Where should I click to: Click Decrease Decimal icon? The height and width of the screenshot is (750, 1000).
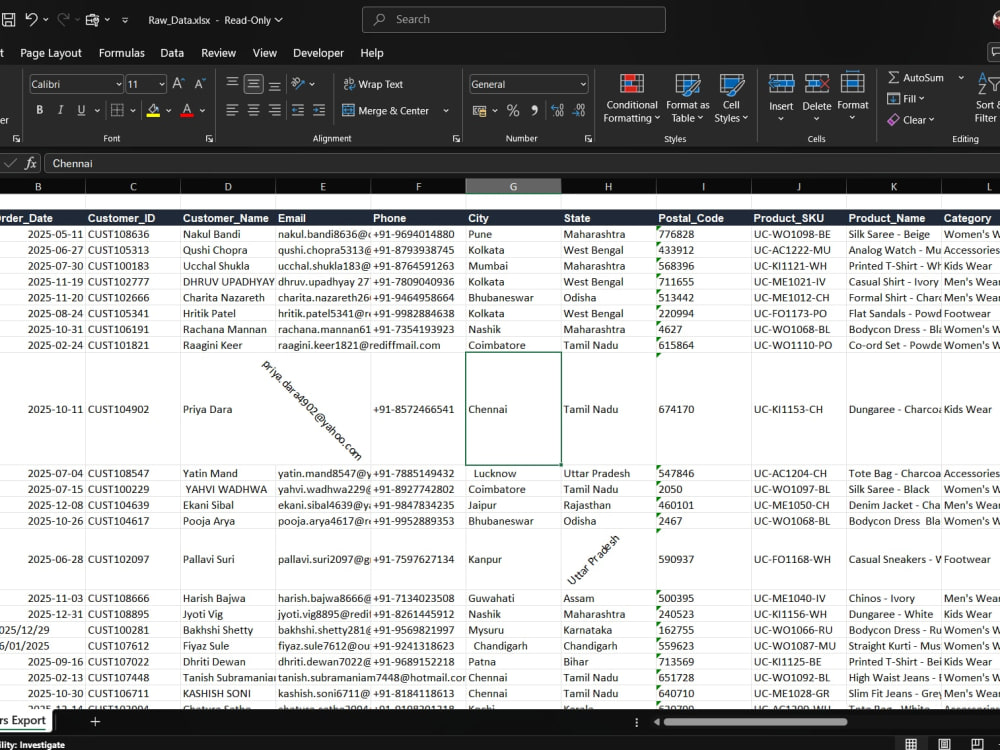click(579, 110)
